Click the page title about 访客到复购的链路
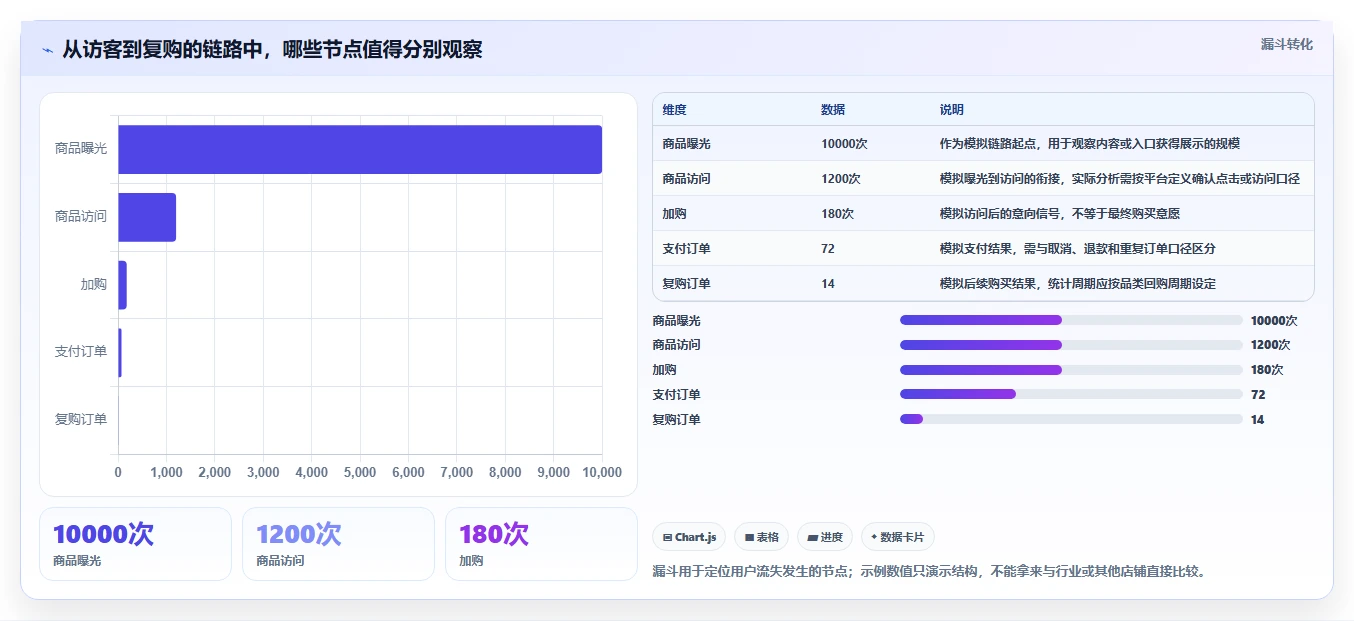Image resolution: width=1354 pixels, height=621 pixels. pyautogui.click(x=272, y=49)
